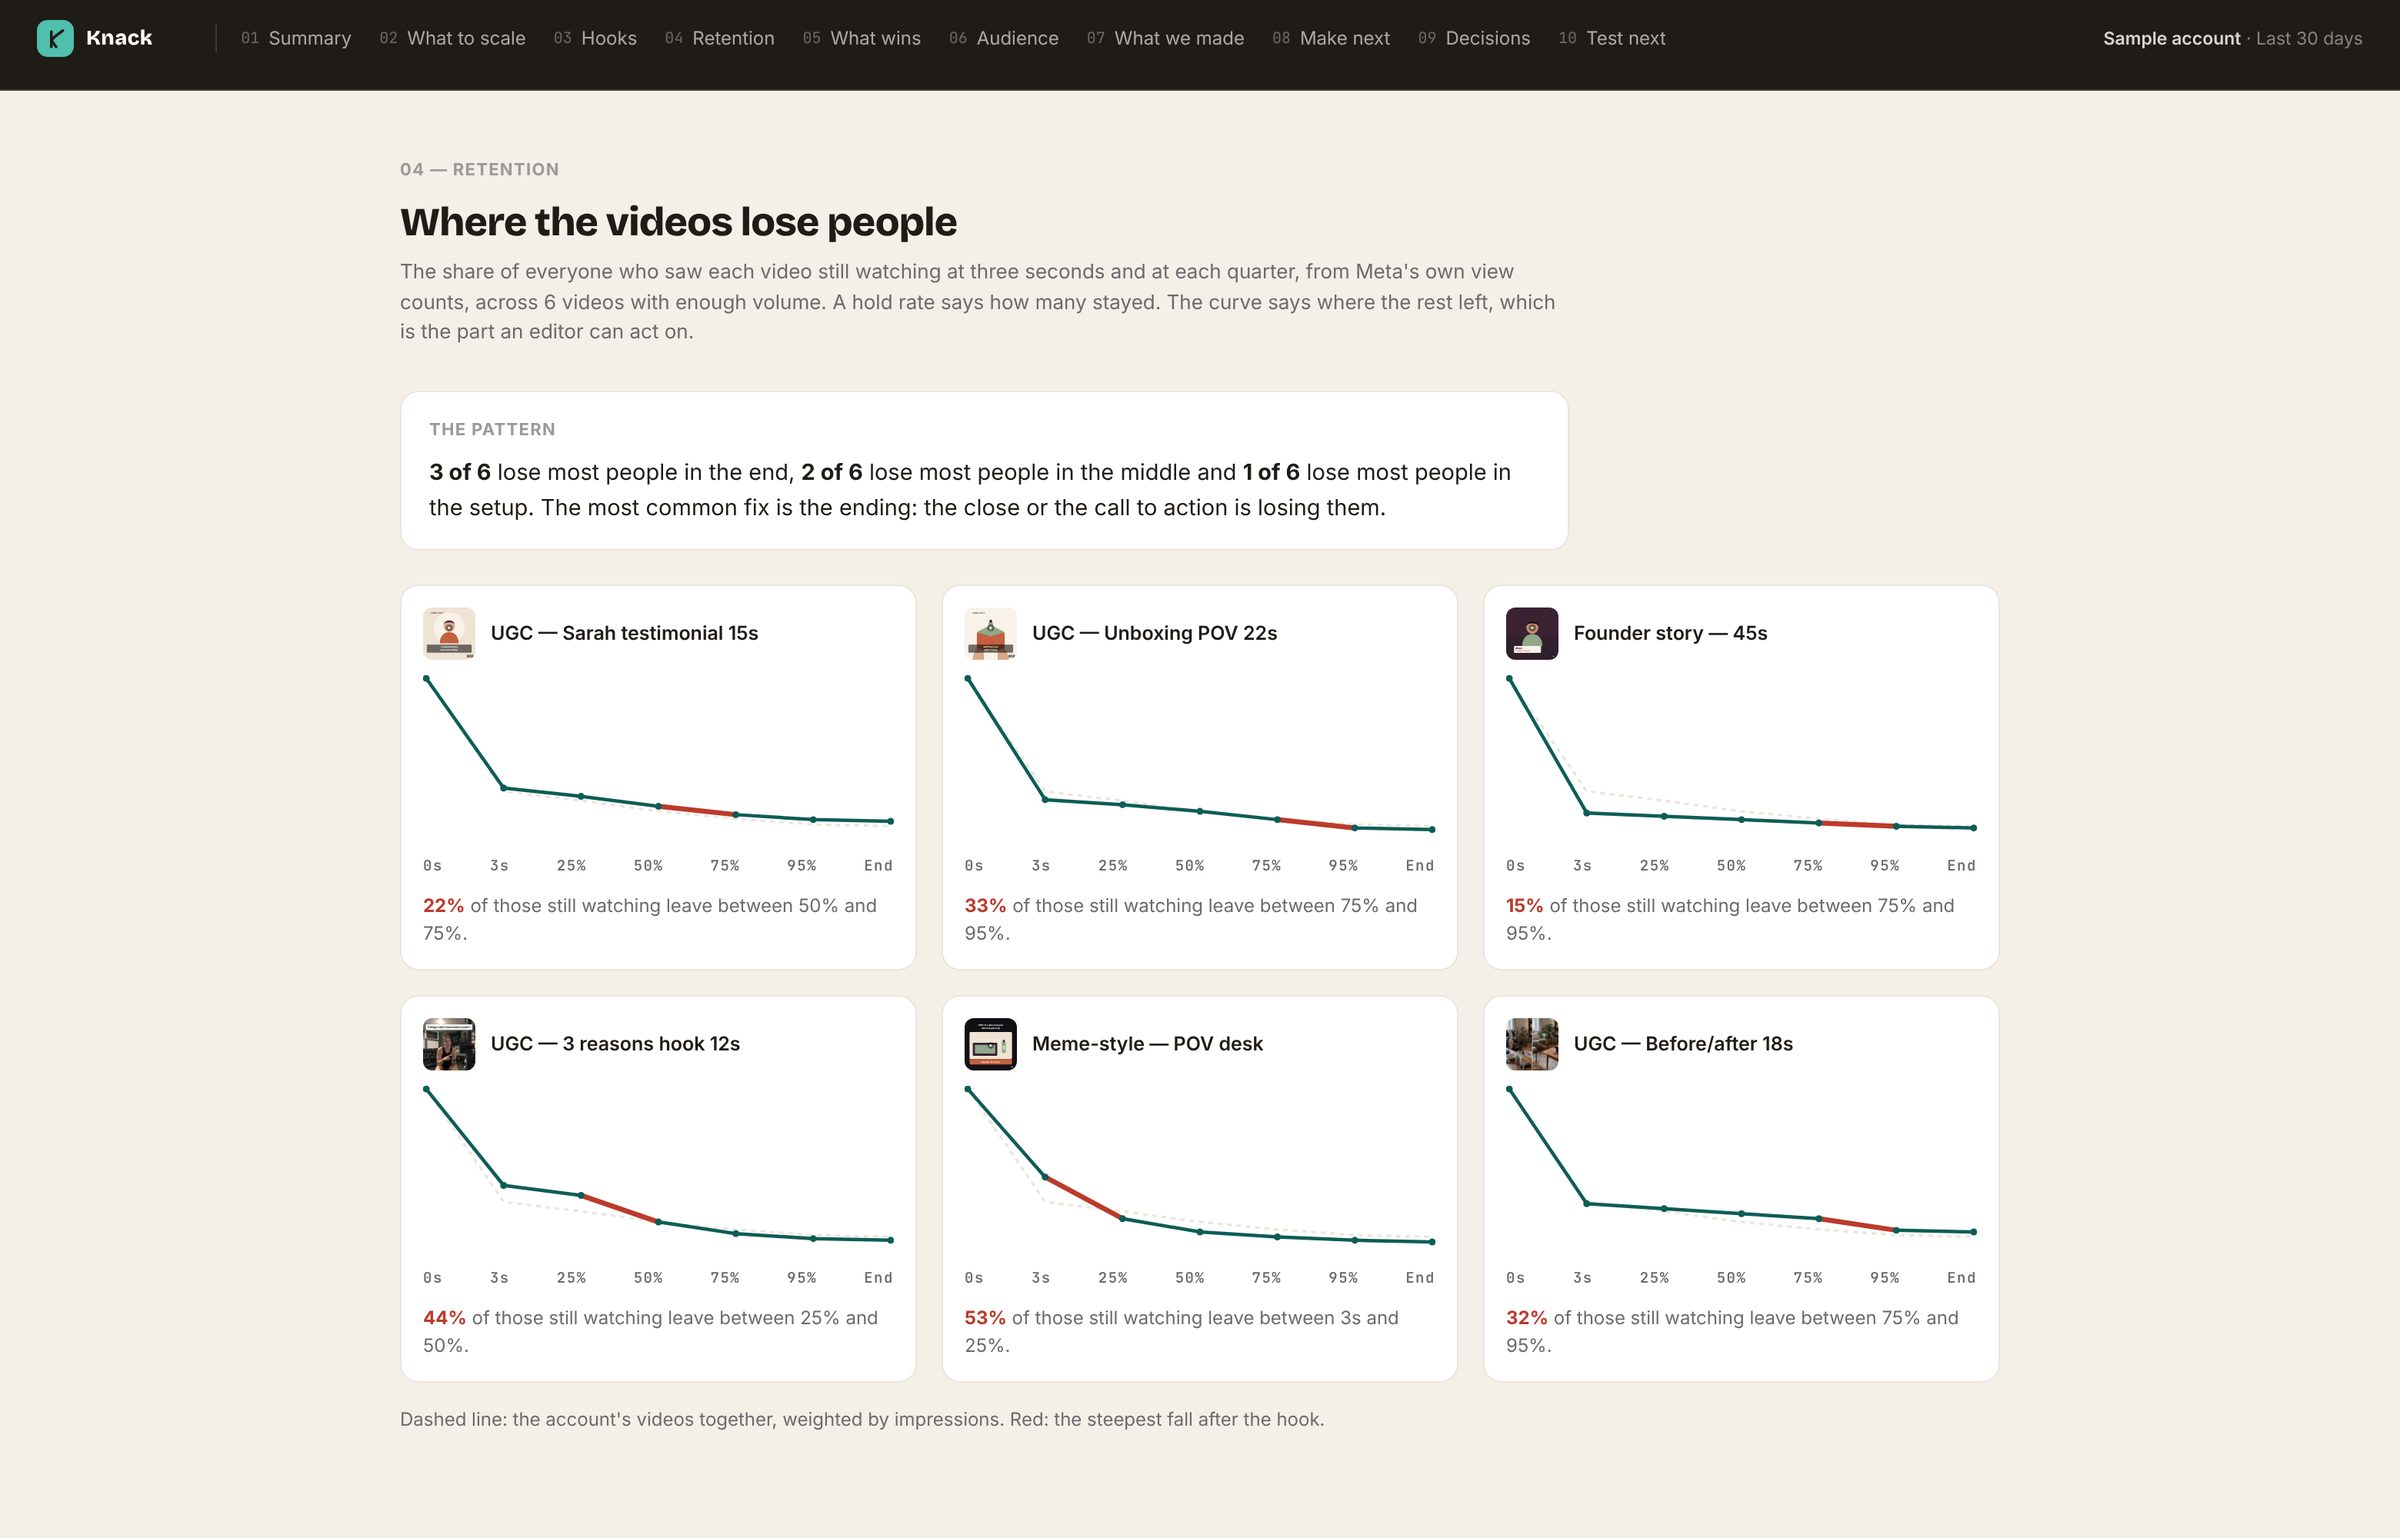Click the 53% drop-off figure
Screen dimensions: 2400x1538
coord(985,1318)
